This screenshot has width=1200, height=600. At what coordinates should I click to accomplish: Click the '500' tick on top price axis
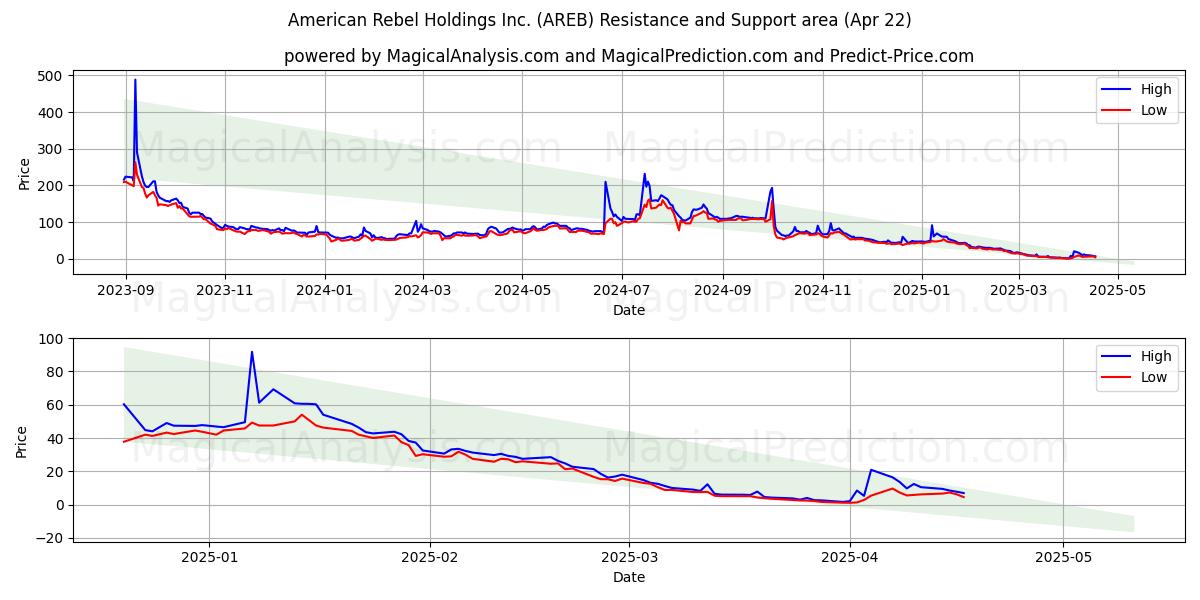pyautogui.click(x=52, y=76)
